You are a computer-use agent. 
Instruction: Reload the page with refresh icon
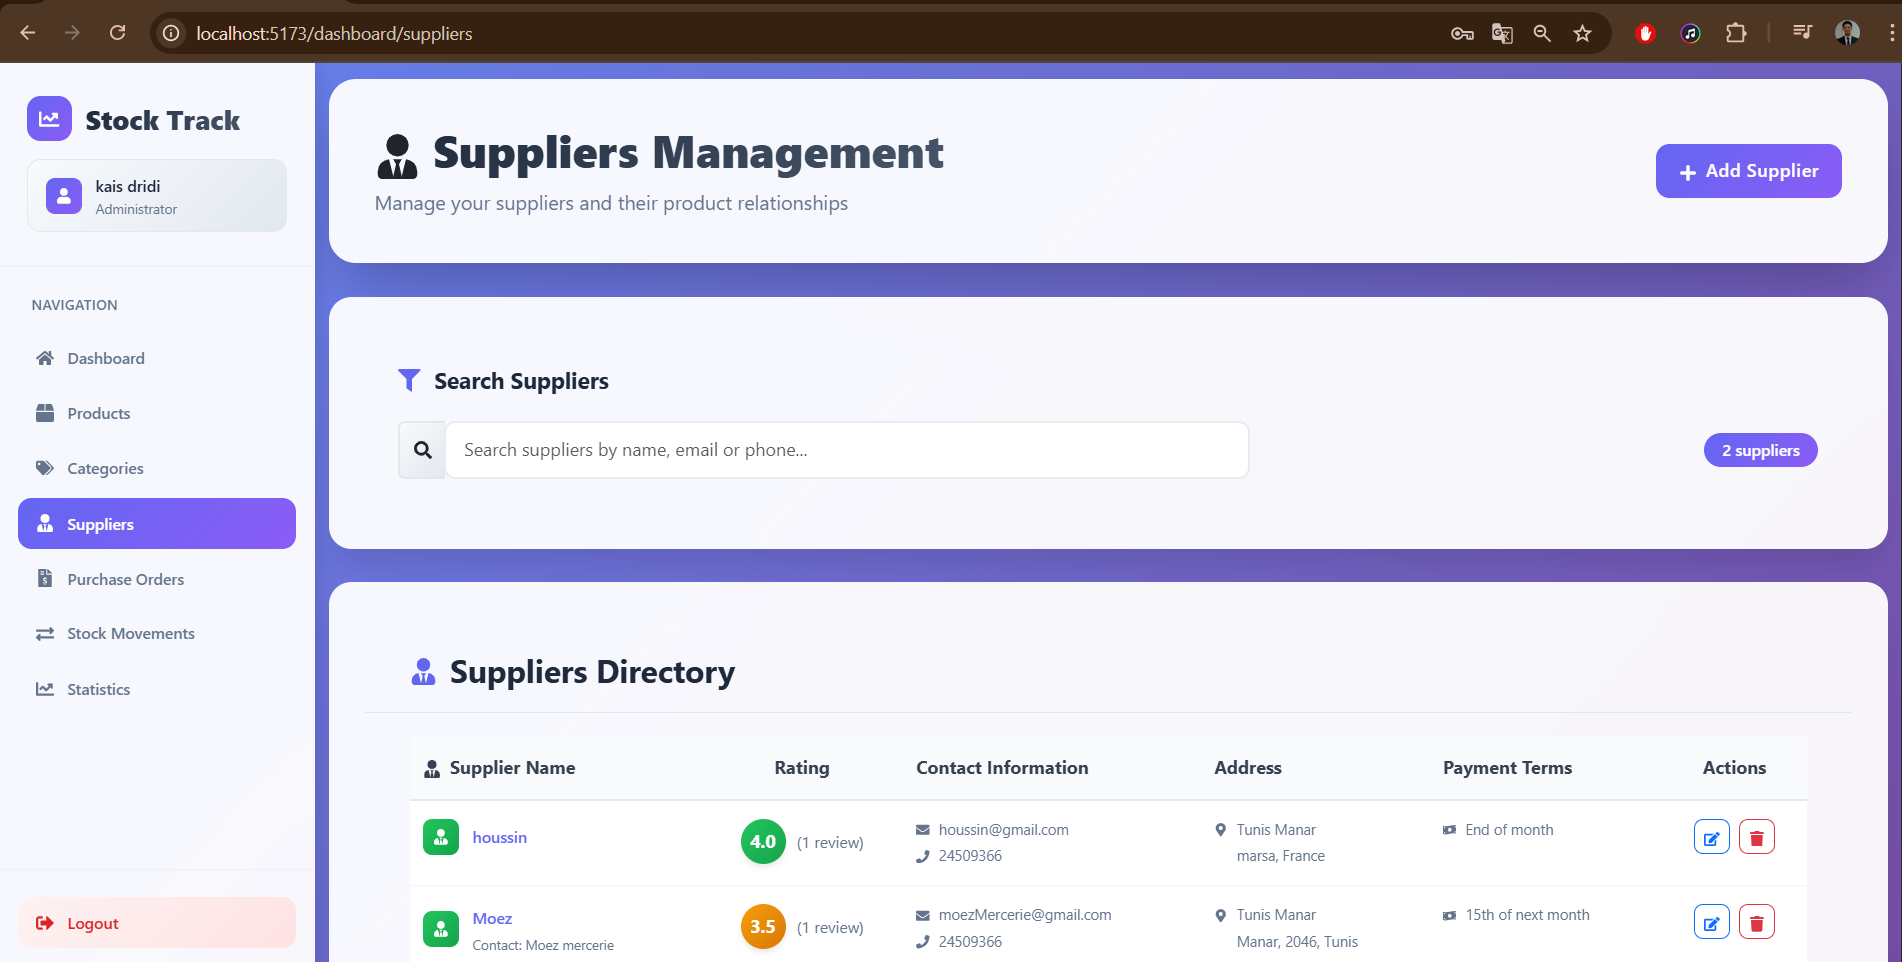click(x=117, y=33)
